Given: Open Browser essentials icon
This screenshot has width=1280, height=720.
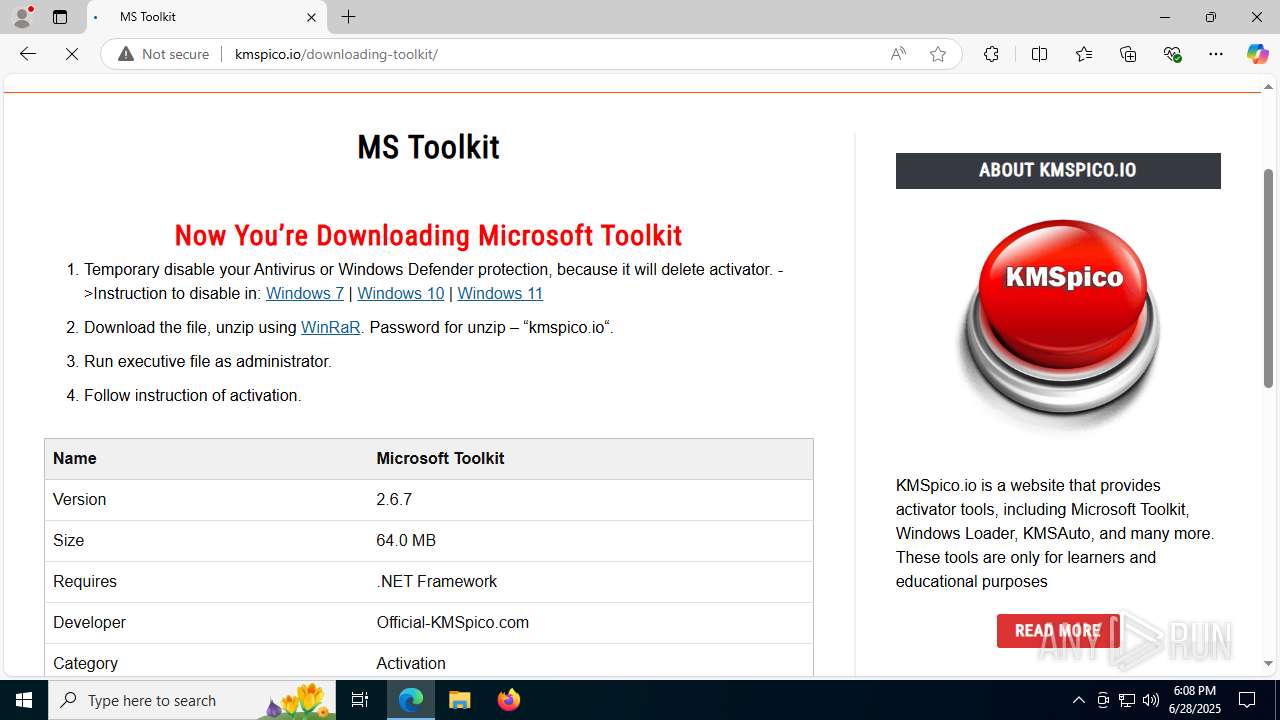Looking at the screenshot, I should point(1172,54).
